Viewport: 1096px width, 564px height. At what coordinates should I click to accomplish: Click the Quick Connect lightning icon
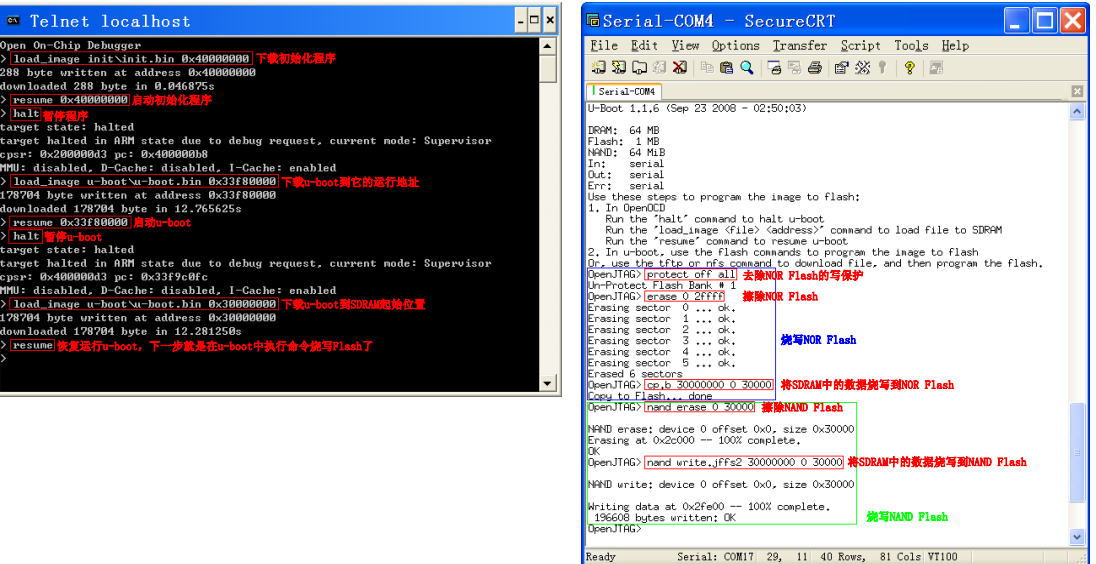click(619, 67)
